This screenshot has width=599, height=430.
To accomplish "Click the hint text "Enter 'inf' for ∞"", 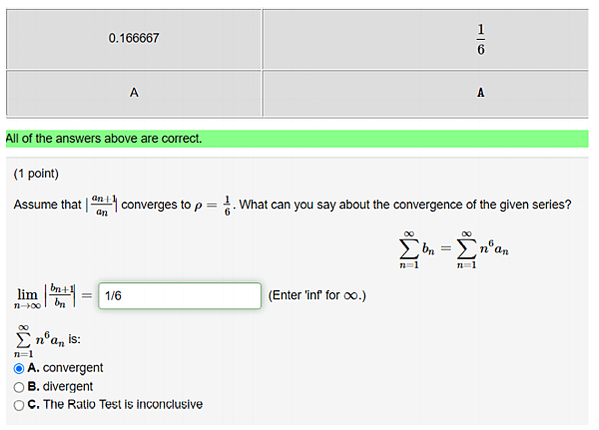I will click(x=317, y=296).
